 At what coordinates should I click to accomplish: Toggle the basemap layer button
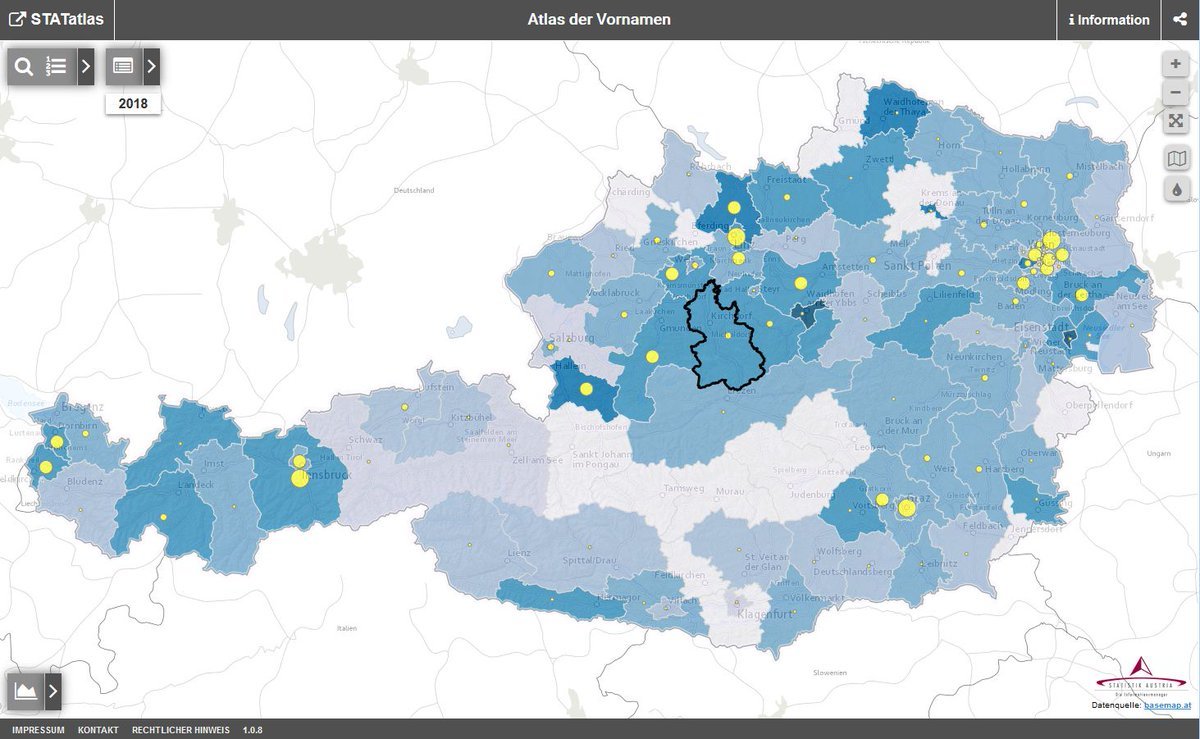click(x=1176, y=159)
